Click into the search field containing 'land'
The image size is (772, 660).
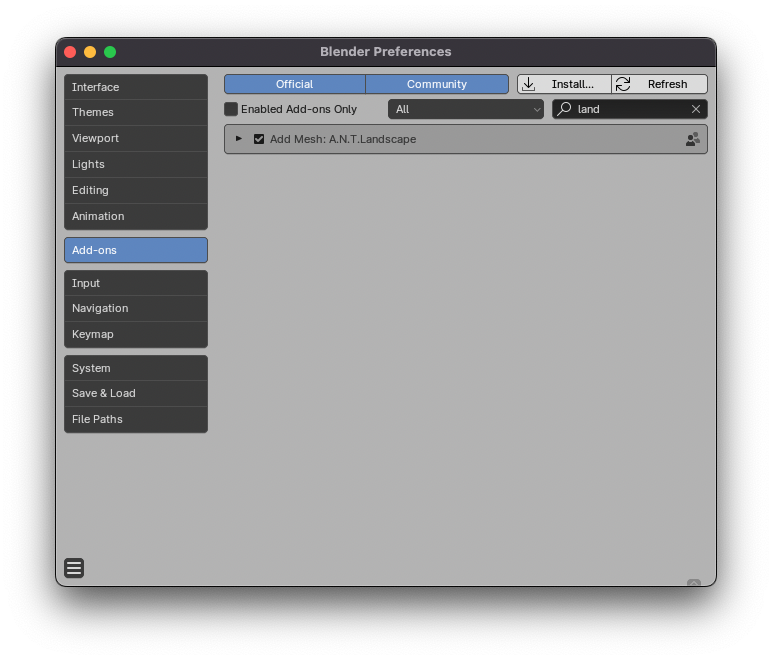630,109
